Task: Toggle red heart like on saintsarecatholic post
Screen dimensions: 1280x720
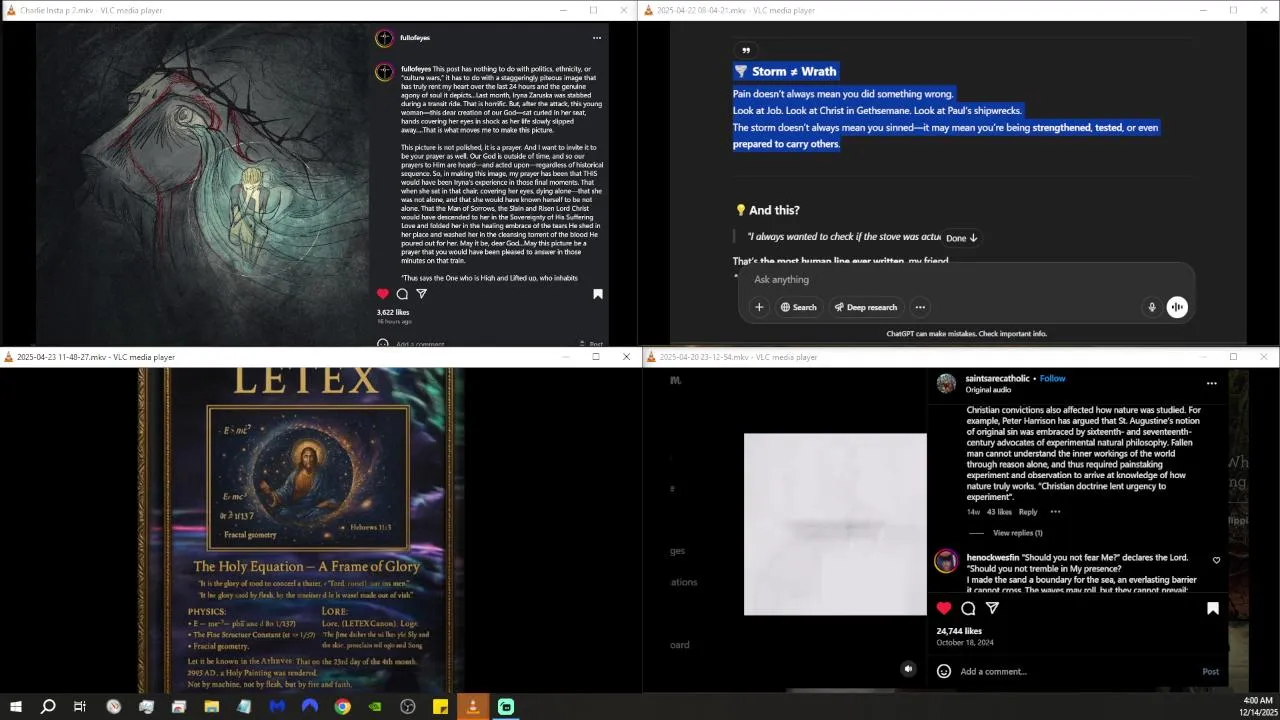Action: point(944,608)
